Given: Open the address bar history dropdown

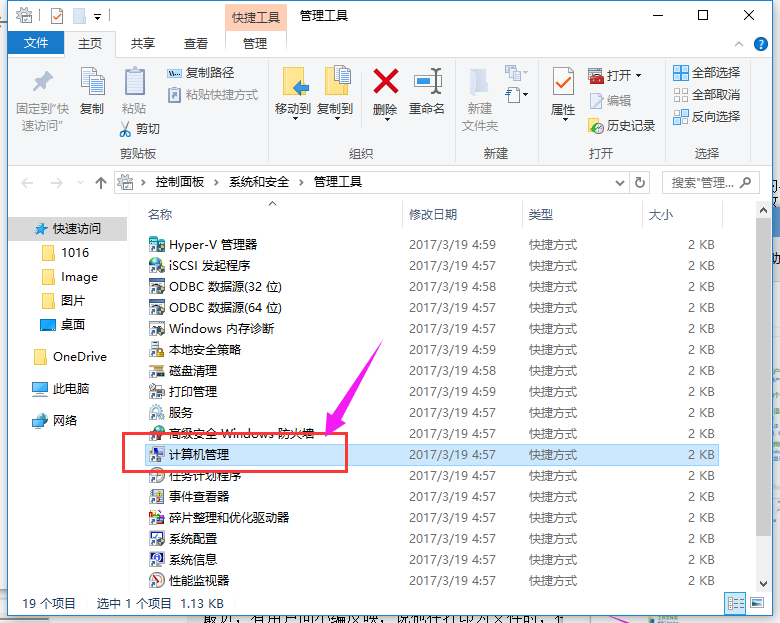Looking at the screenshot, I should click(x=616, y=182).
